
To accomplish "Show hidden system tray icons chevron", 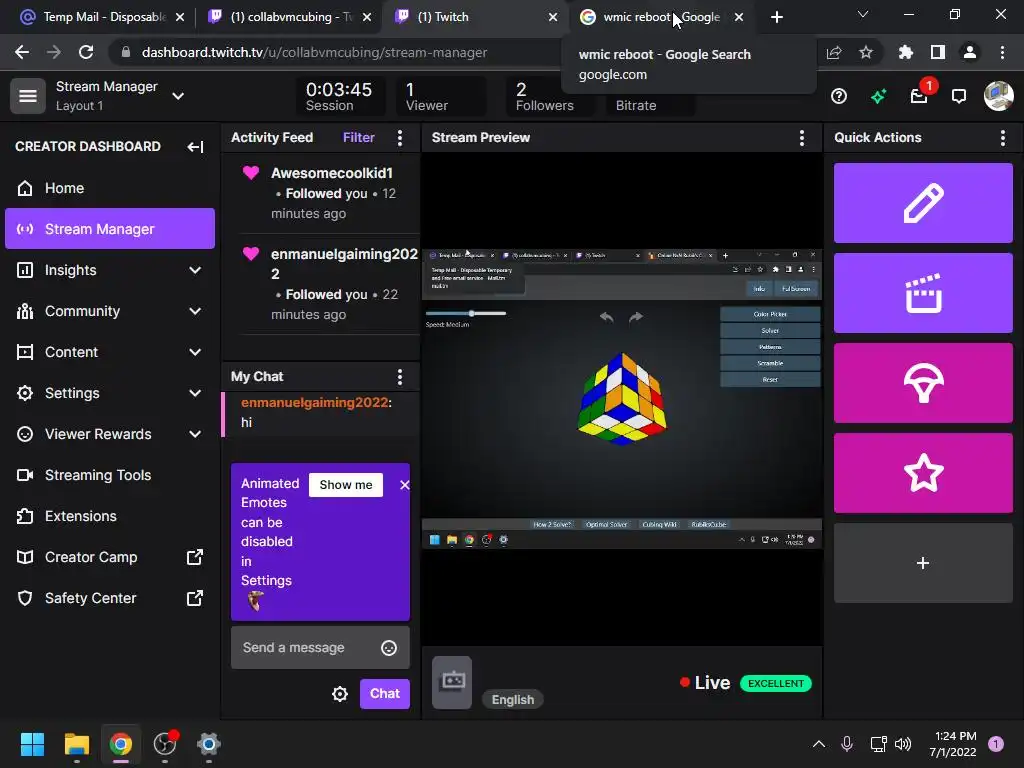I will [818, 744].
